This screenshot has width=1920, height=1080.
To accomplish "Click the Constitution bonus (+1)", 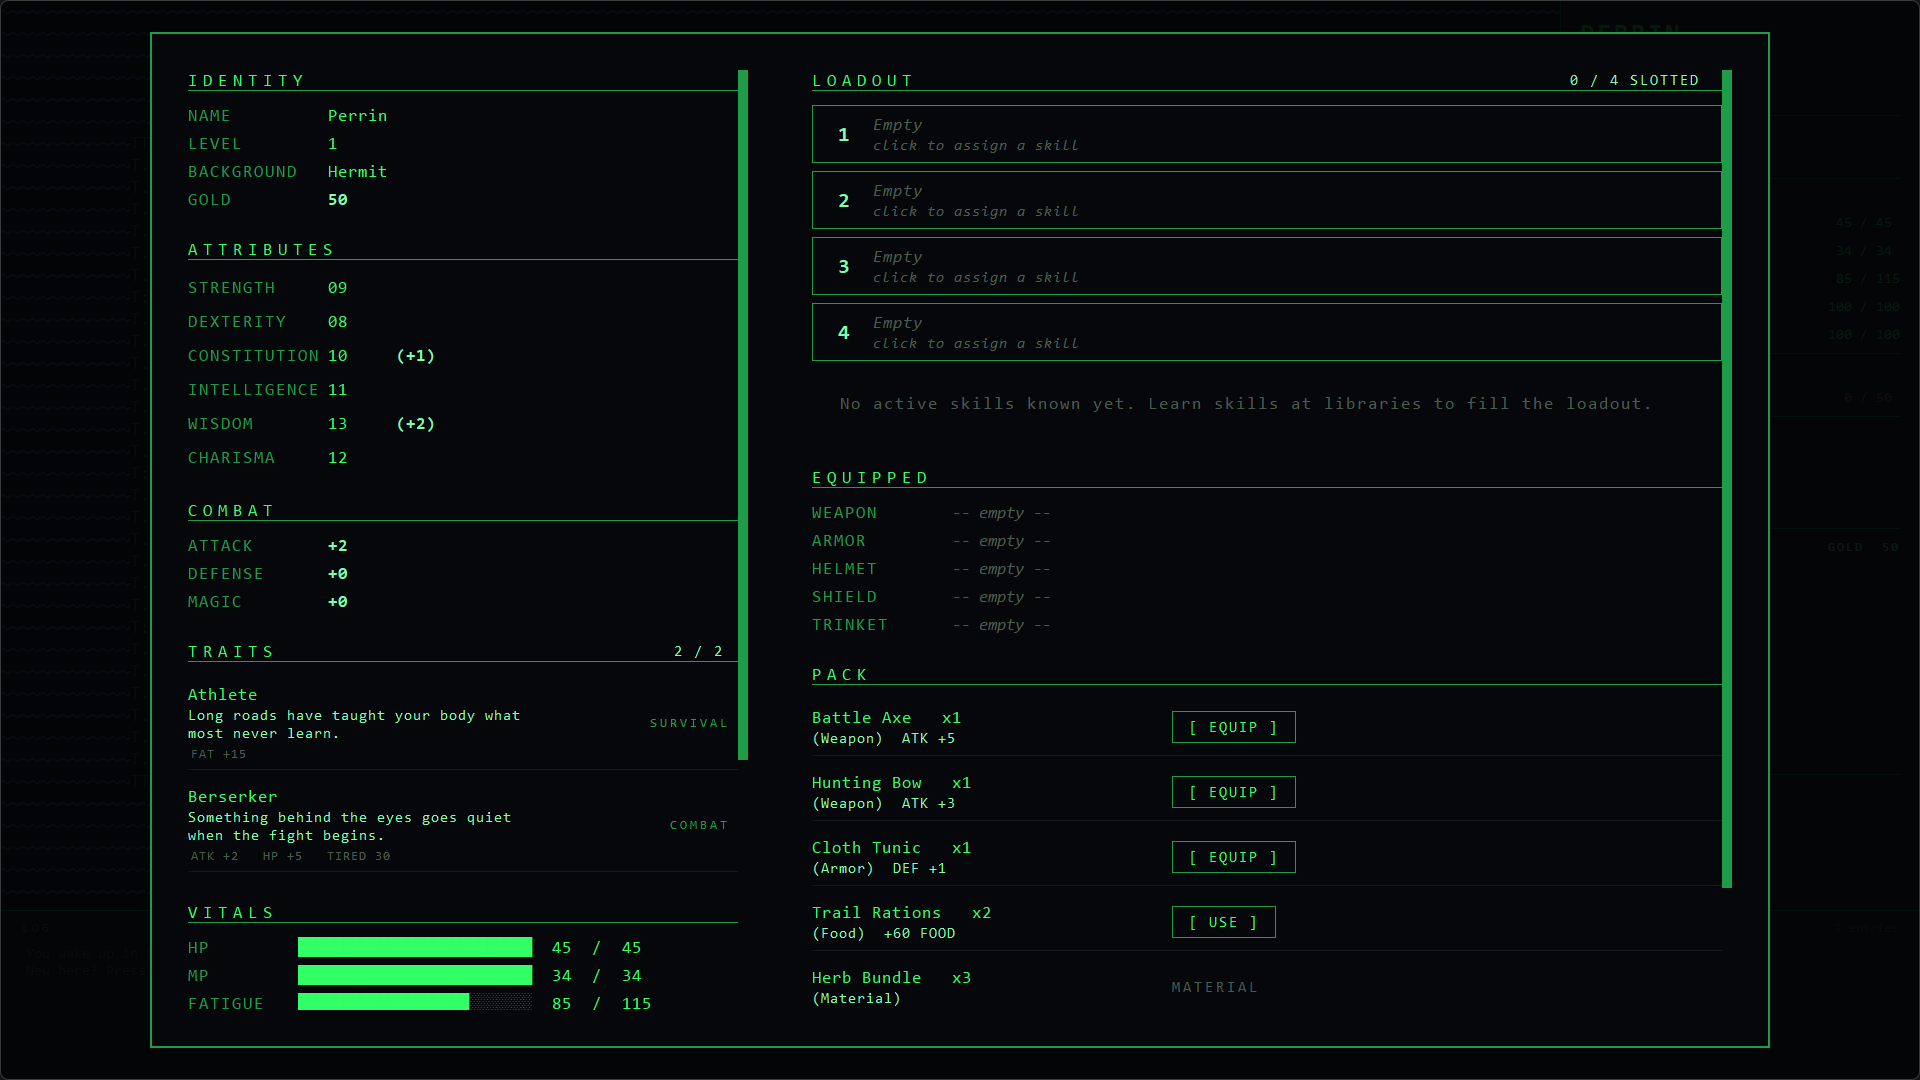I will coord(416,356).
